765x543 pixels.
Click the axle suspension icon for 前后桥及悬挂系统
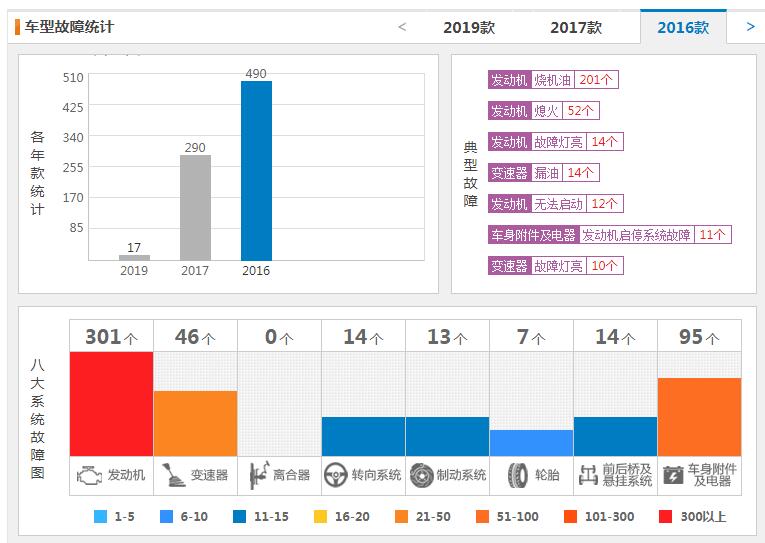[x=588, y=475]
